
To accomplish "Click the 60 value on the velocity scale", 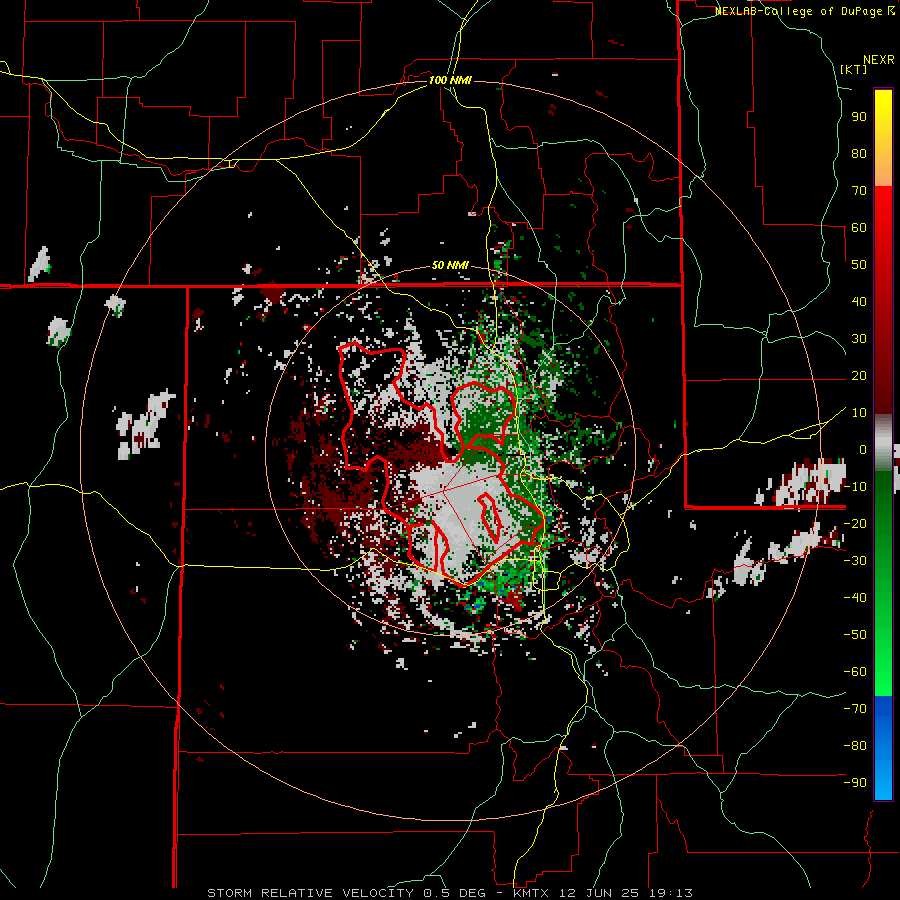I will (859, 228).
